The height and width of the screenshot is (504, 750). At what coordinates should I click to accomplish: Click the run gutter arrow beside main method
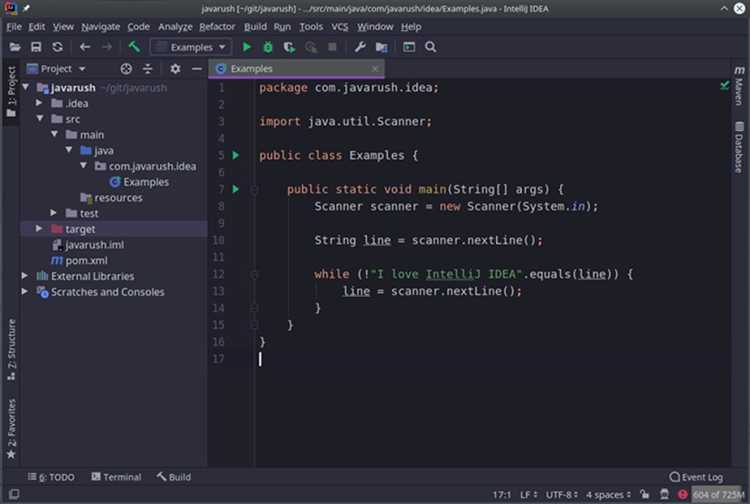(x=236, y=189)
